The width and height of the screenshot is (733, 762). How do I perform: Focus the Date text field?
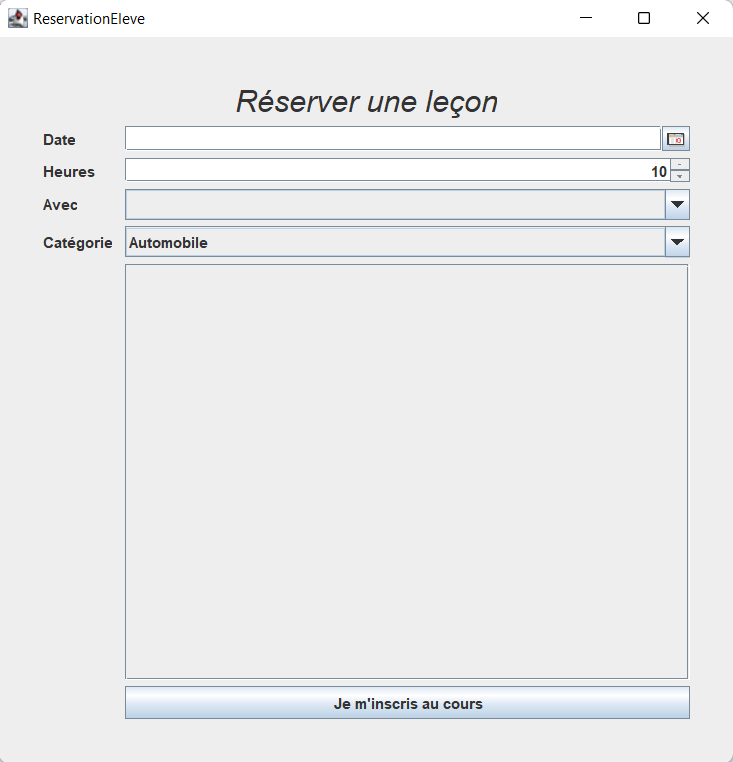(x=392, y=139)
